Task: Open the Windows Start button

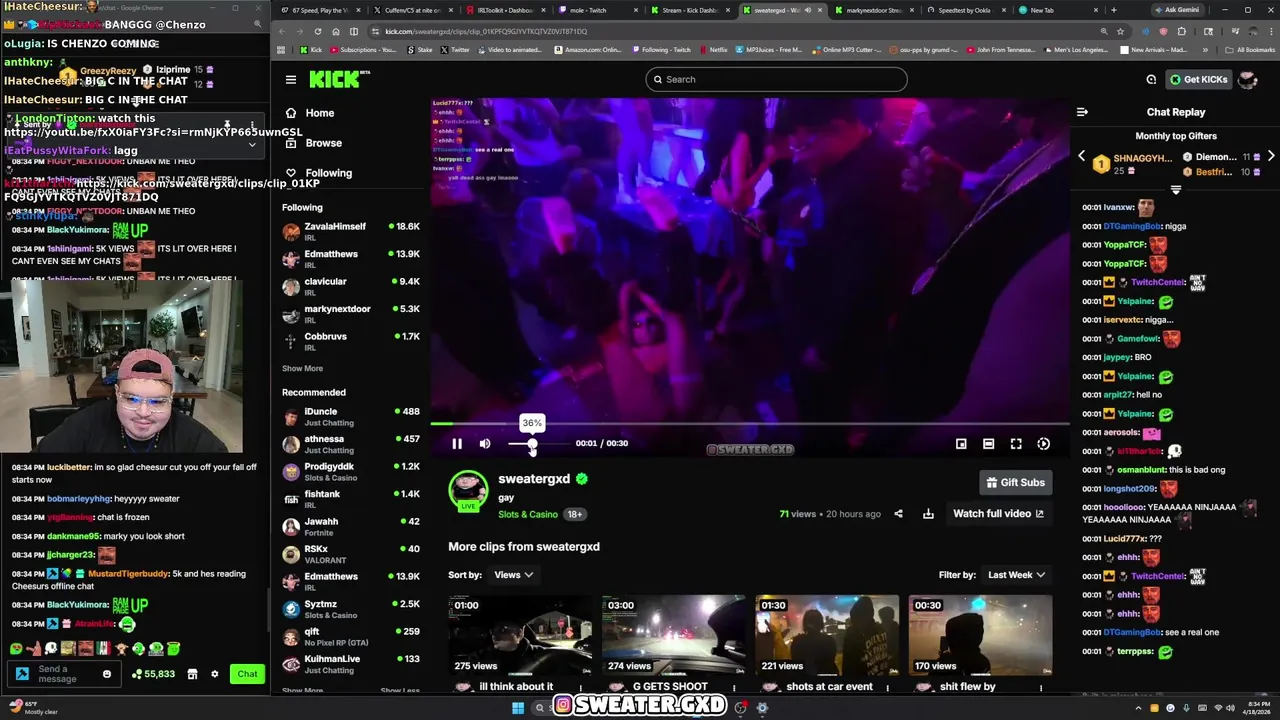Action: [518, 708]
